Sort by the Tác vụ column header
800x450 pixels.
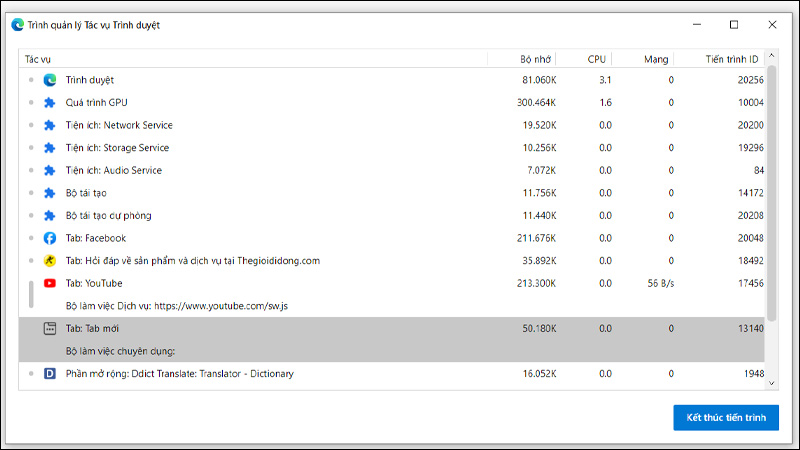253,59
